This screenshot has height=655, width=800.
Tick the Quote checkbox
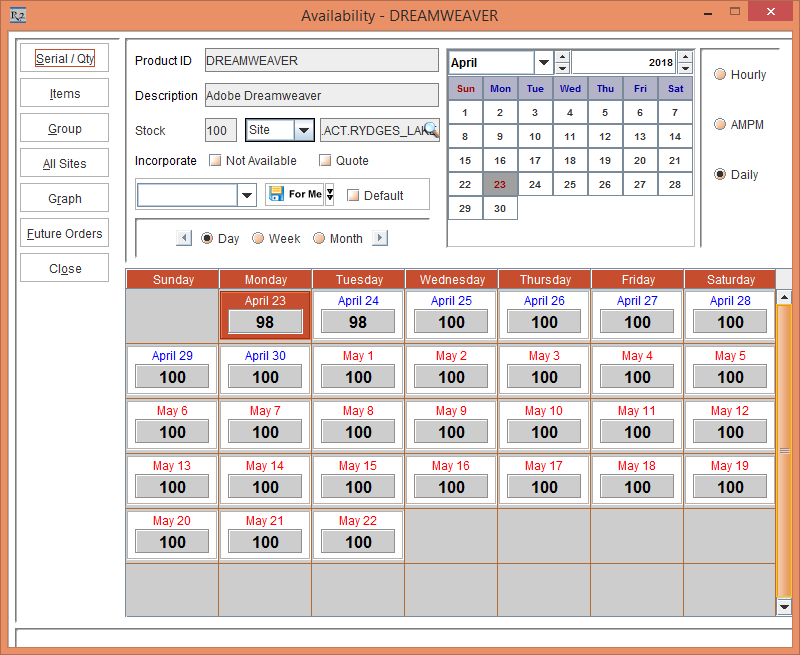tap(325, 160)
